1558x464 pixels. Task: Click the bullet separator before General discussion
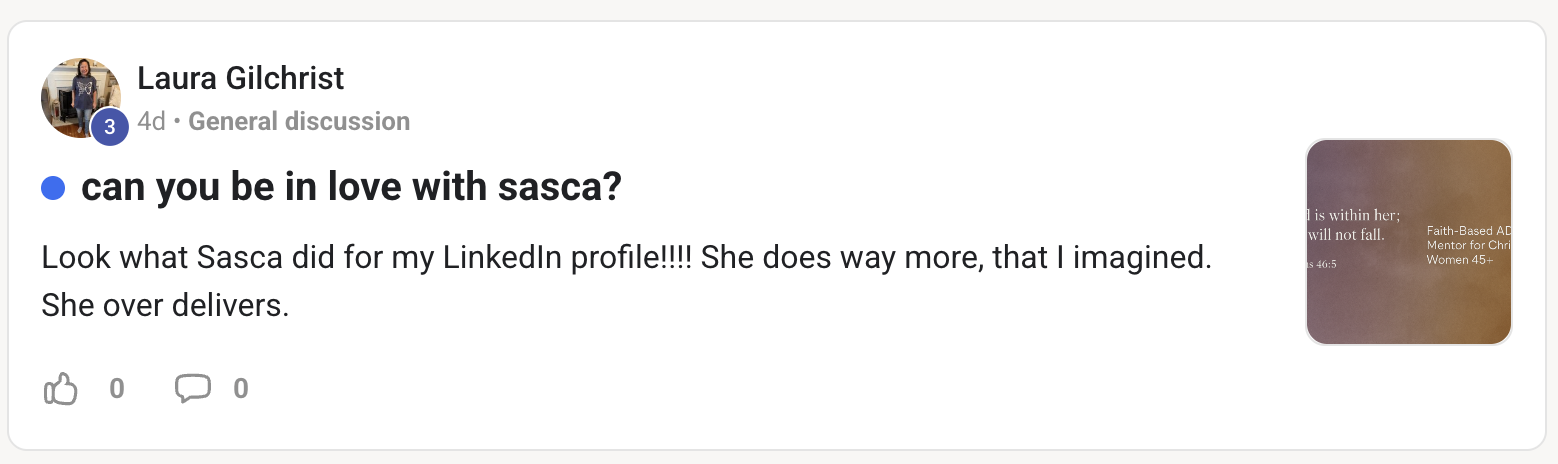[x=177, y=123]
